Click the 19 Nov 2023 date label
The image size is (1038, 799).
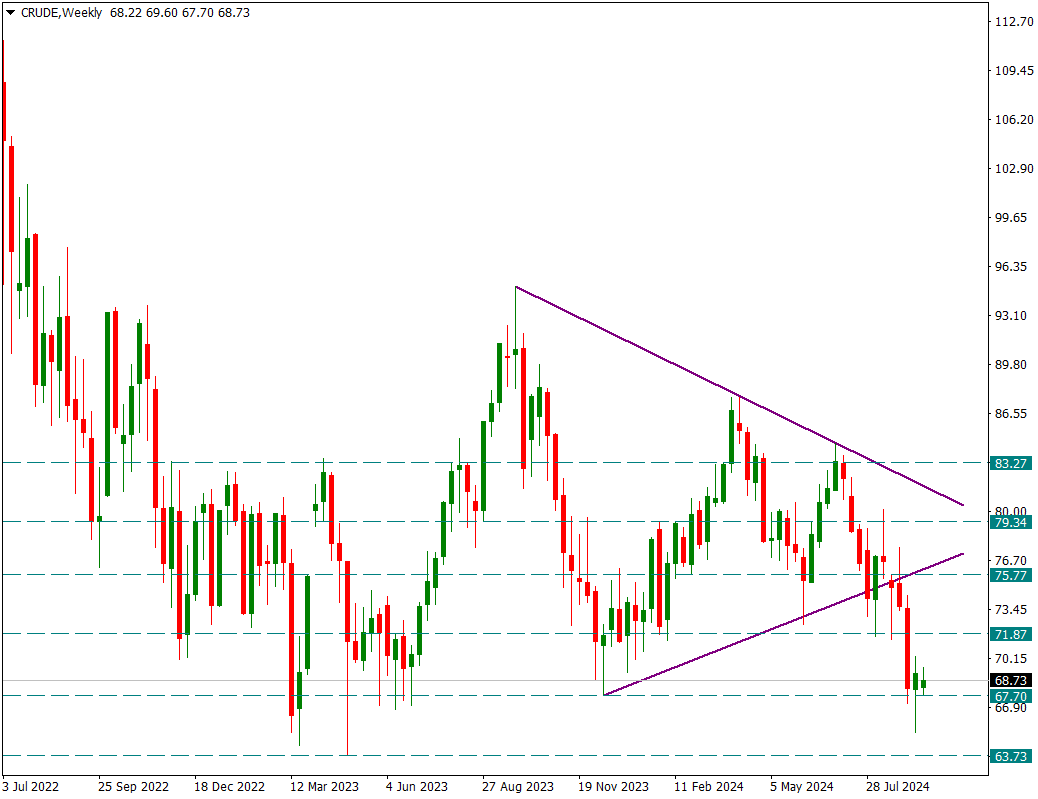(x=613, y=786)
